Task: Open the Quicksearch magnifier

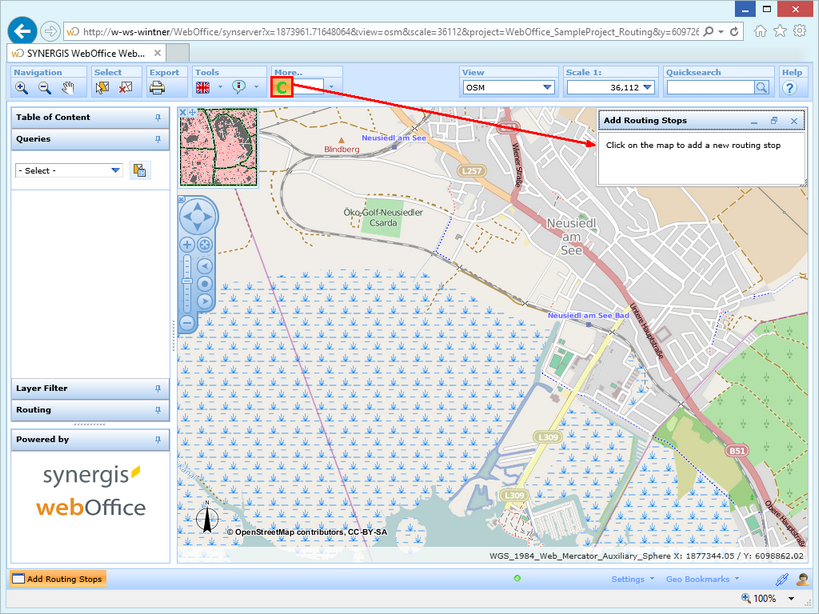Action: pyautogui.click(x=761, y=87)
